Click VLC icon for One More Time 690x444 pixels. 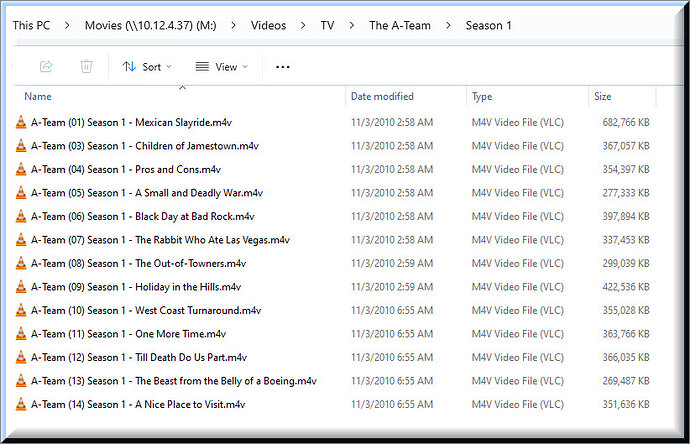(x=21, y=334)
